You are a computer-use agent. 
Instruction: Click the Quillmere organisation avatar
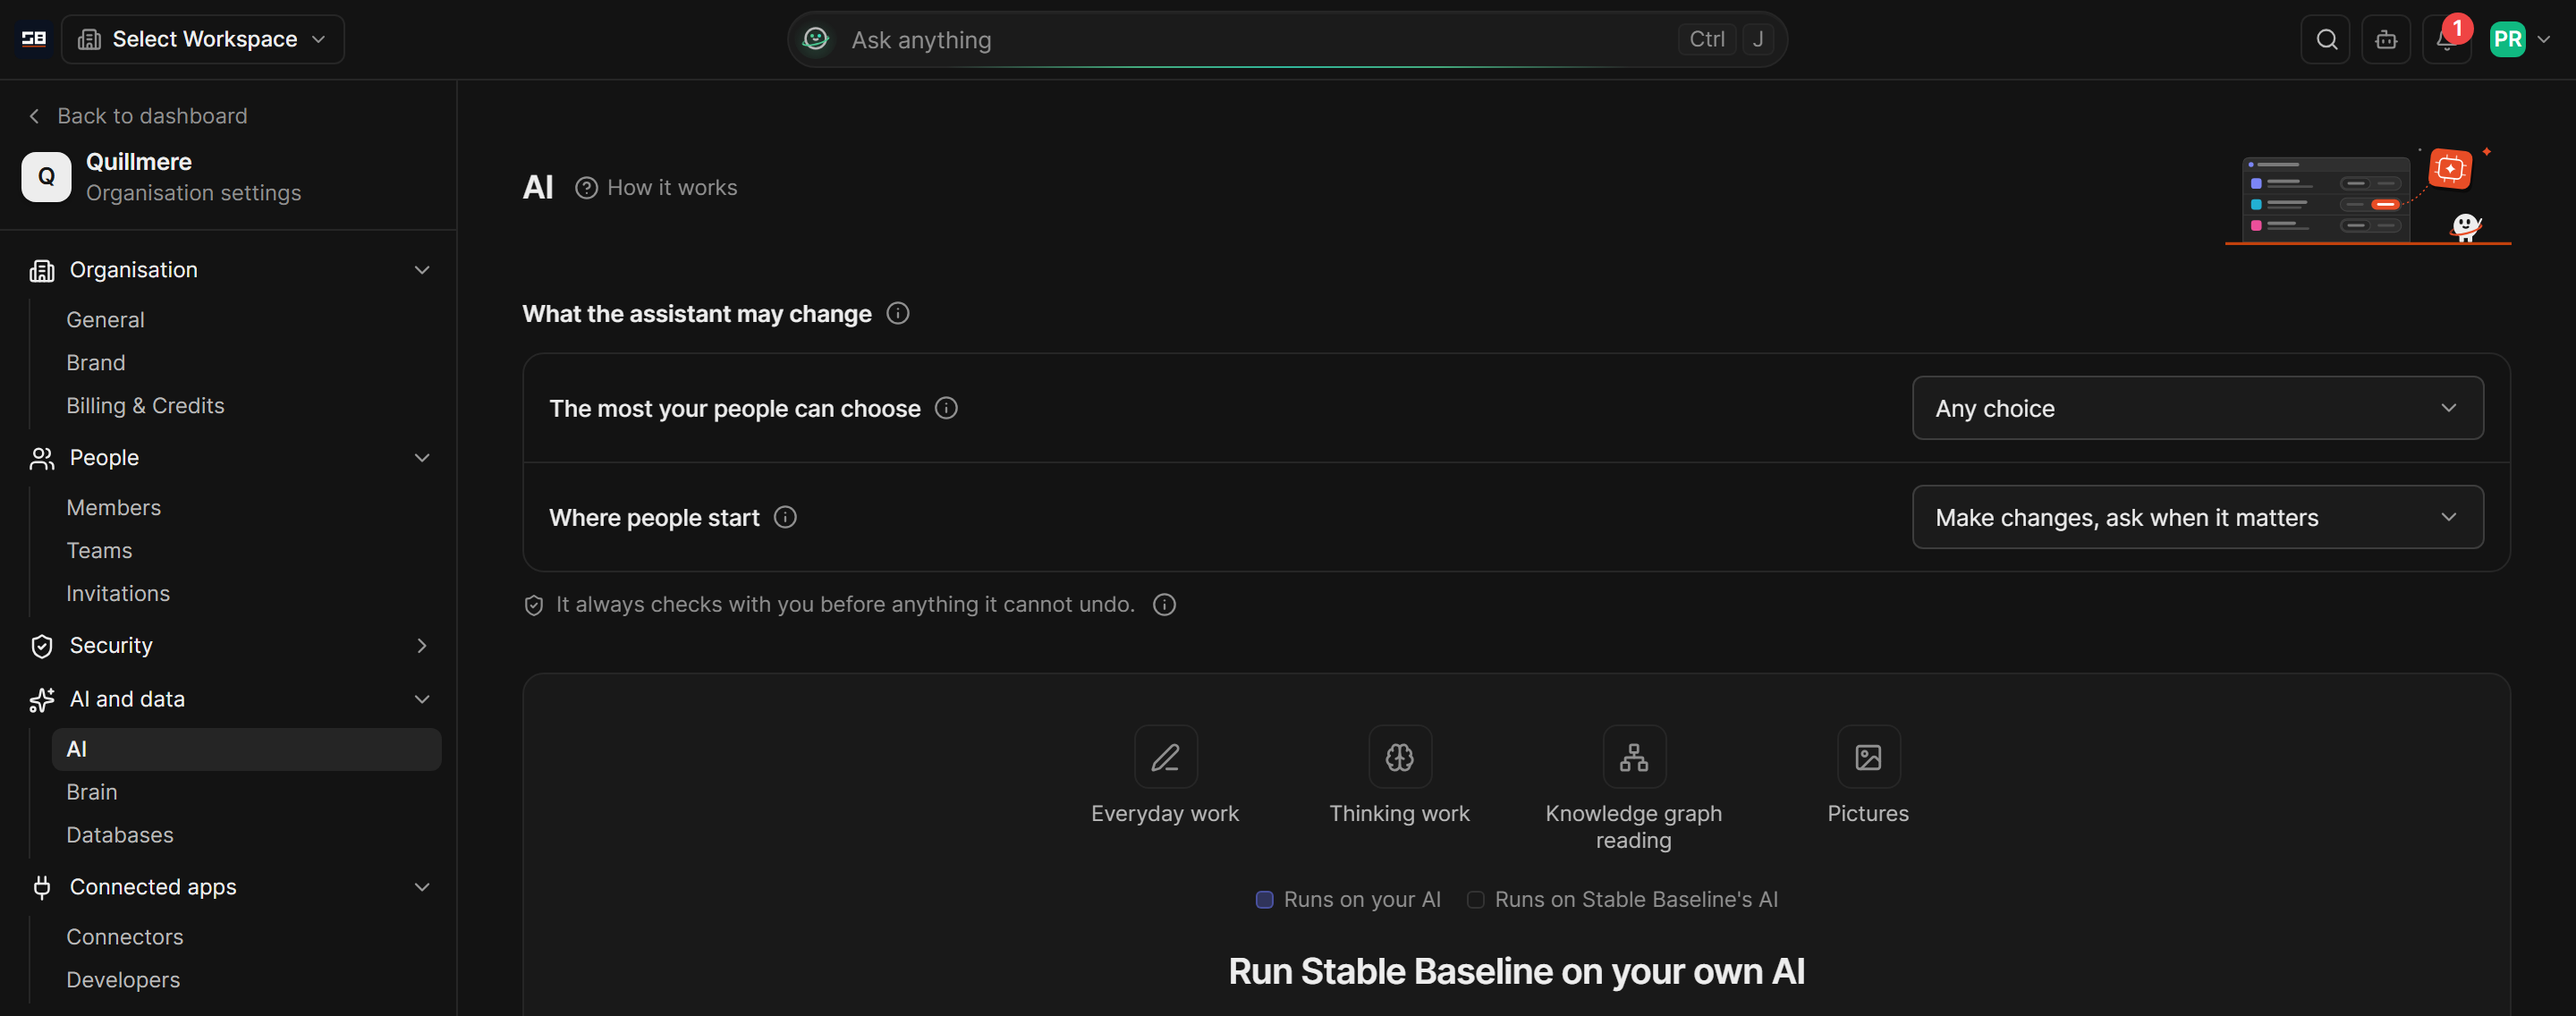coord(46,177)
